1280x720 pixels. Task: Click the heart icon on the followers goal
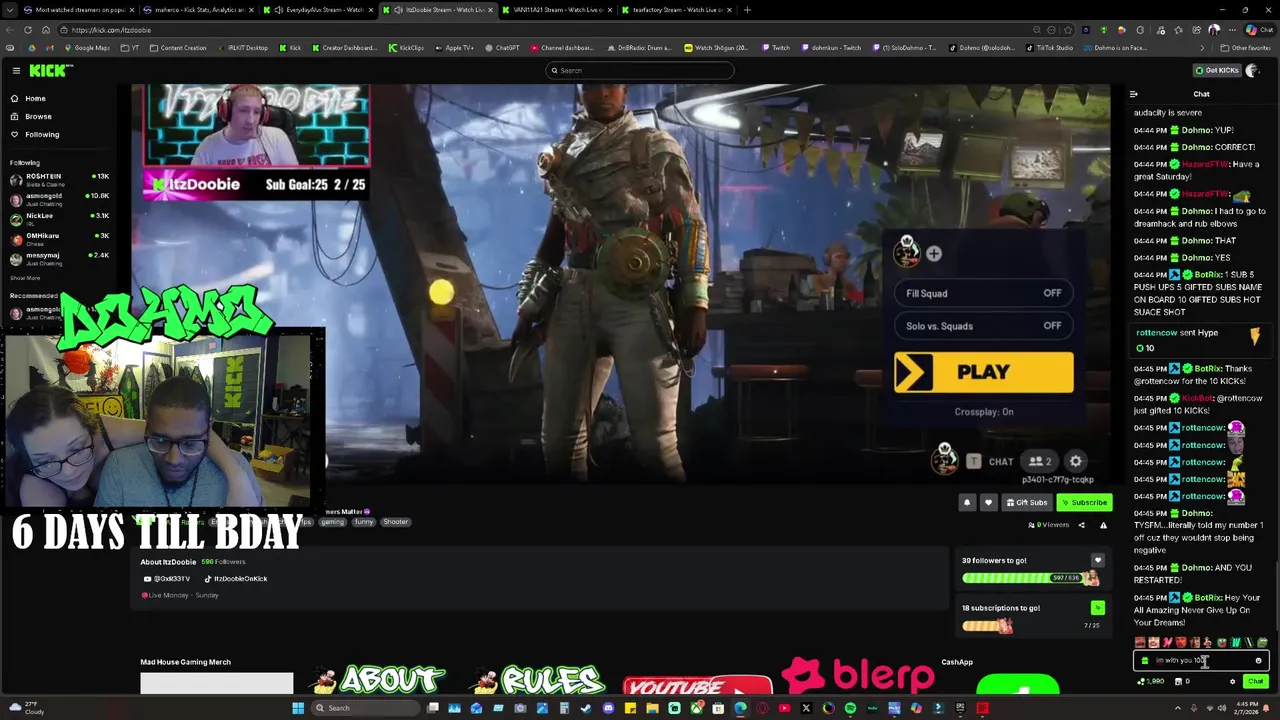click(x=1098, y=560)
